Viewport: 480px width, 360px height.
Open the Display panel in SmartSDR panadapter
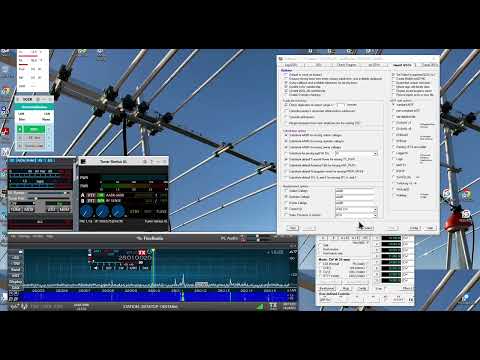coord(16,281)
